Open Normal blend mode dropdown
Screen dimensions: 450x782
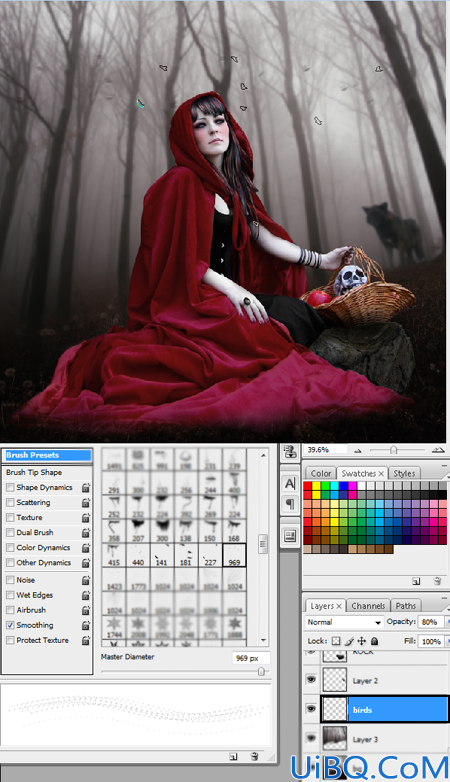click(x=344, y=622)
